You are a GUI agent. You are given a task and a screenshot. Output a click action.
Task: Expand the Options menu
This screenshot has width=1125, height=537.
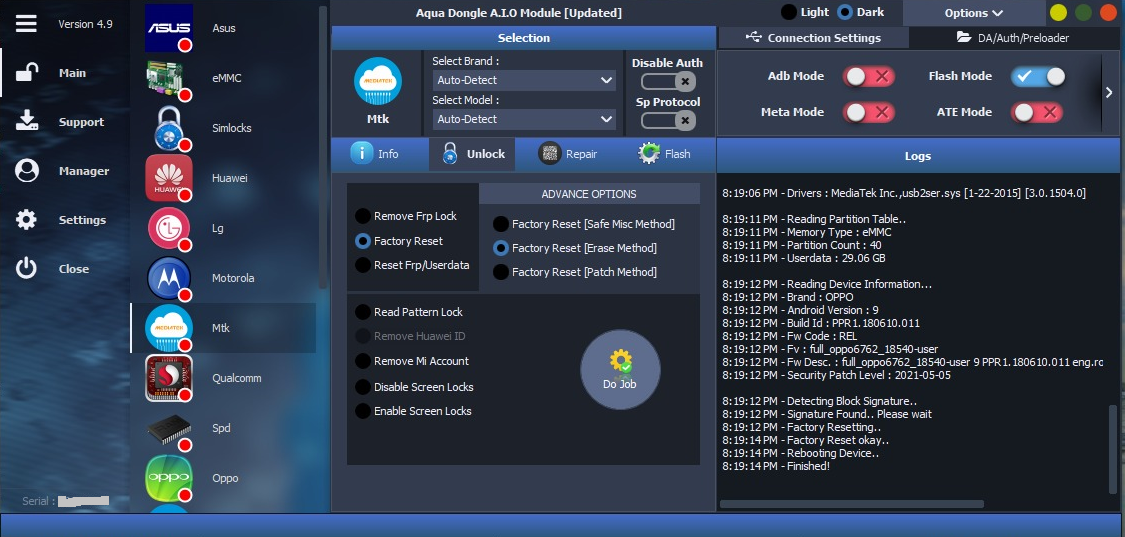[x=974, y=13]
